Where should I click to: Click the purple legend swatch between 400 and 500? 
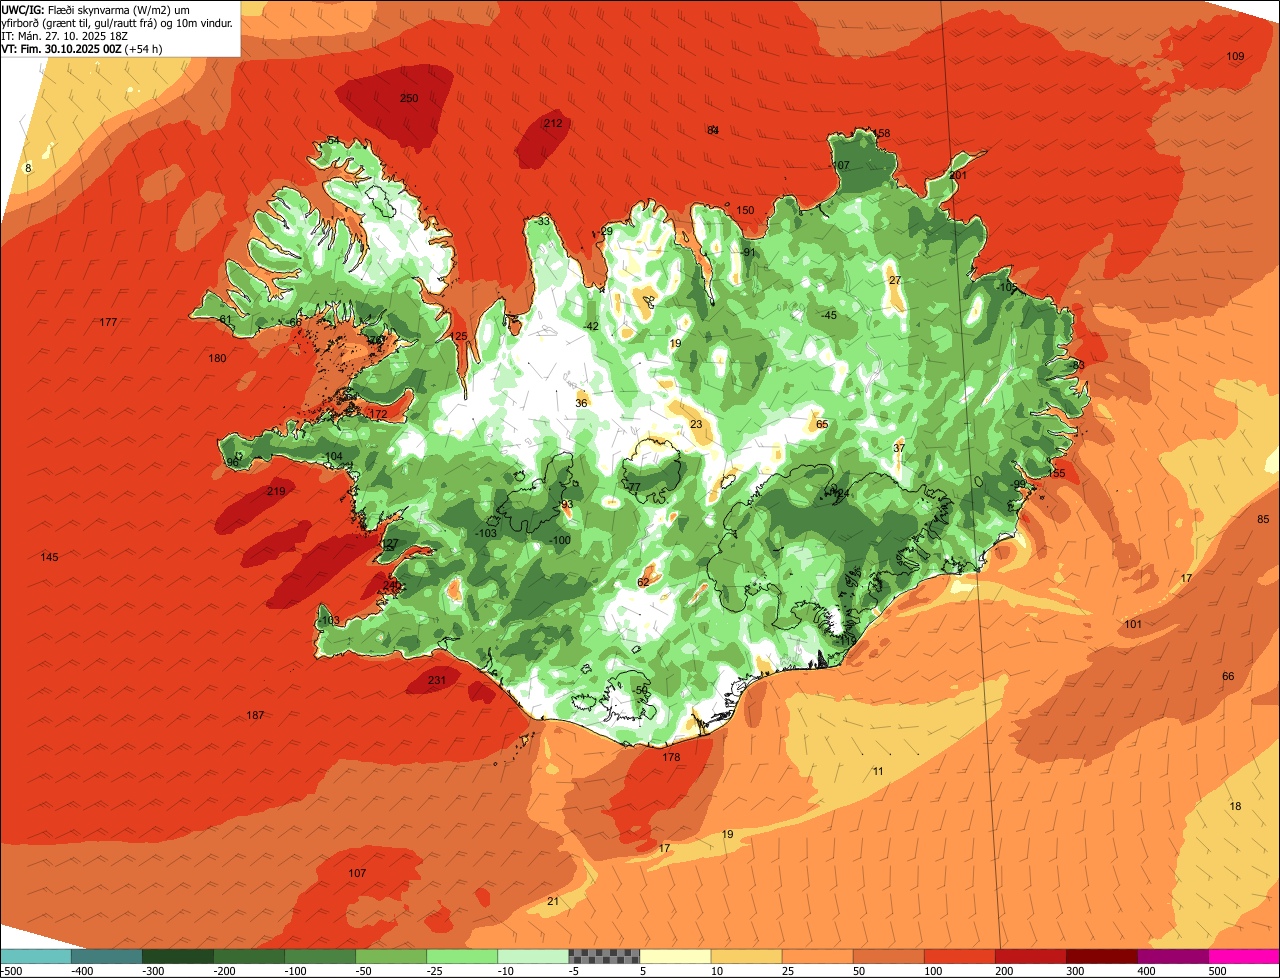(1172, 956)
